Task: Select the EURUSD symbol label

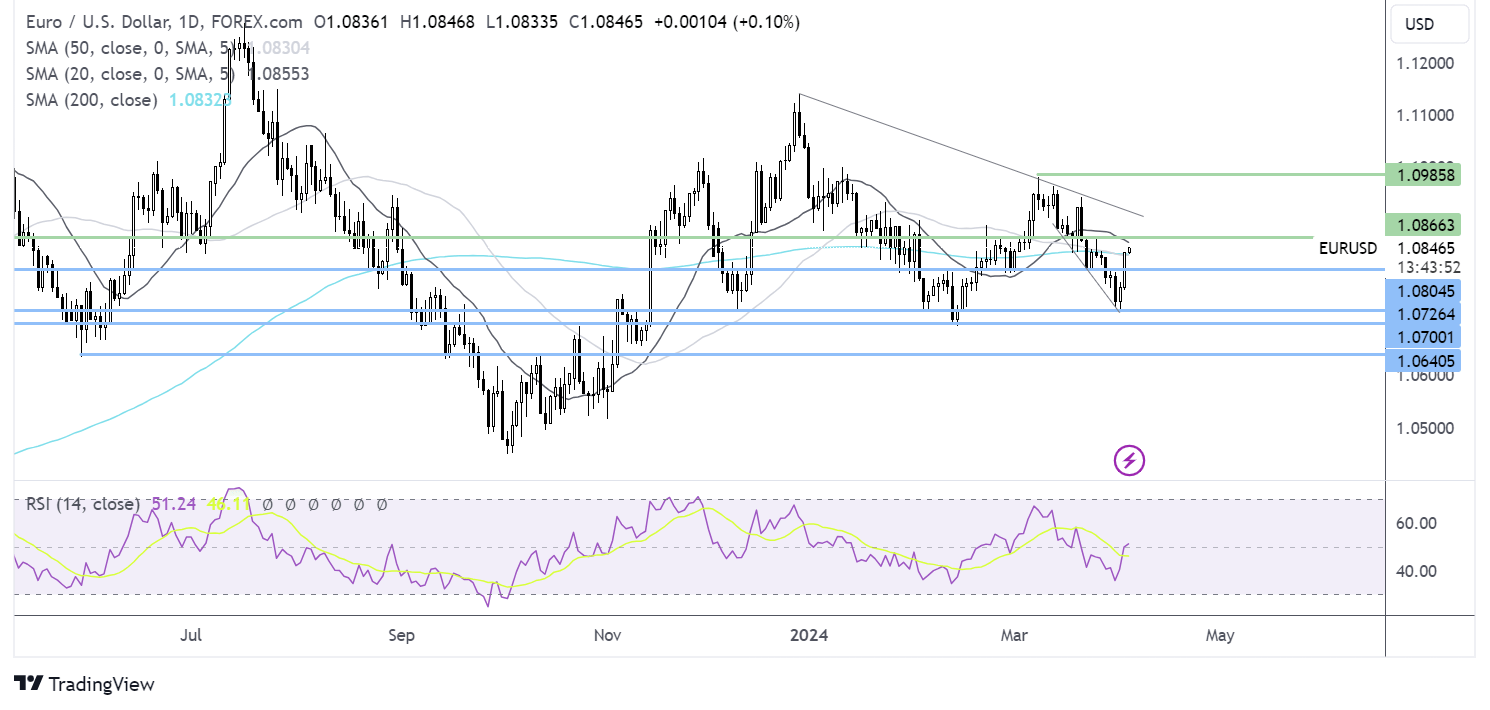Action: pos(1348,248)
